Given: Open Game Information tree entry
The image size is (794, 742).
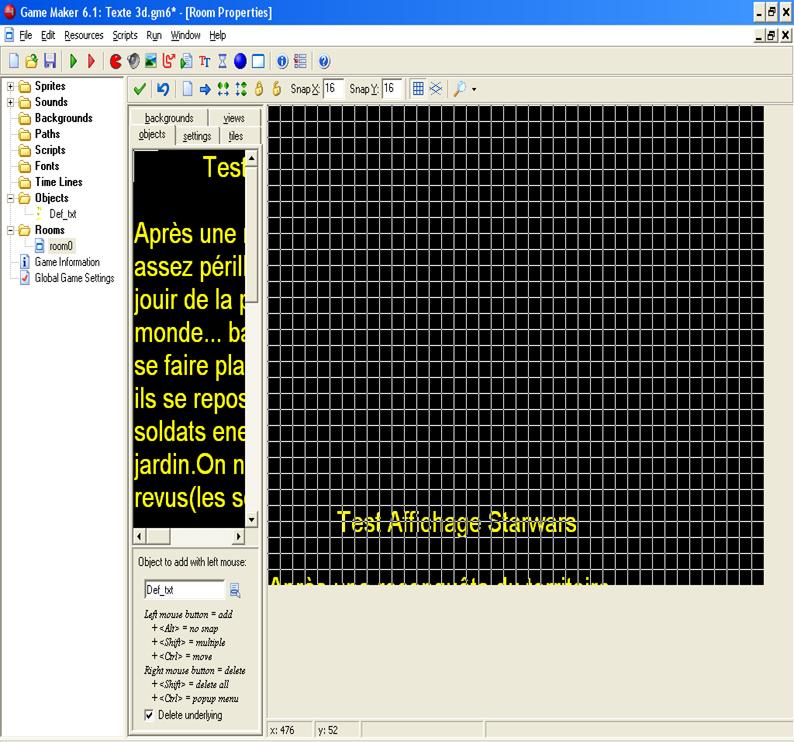Looking at the screenshot, I should 67,262.
